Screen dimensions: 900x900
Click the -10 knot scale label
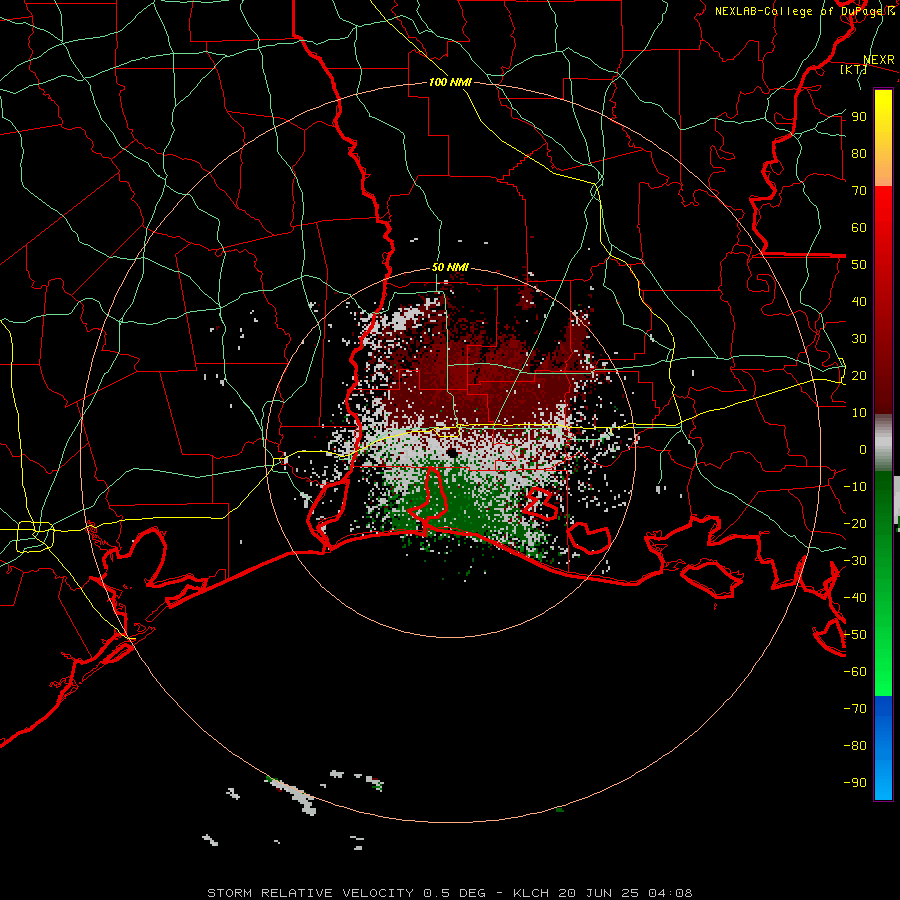(855, 487)
